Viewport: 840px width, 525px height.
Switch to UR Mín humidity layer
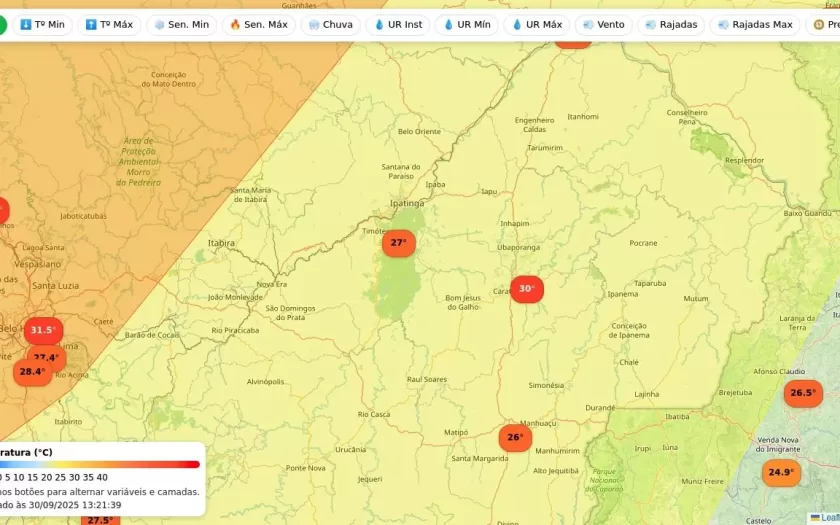(467, 24)
